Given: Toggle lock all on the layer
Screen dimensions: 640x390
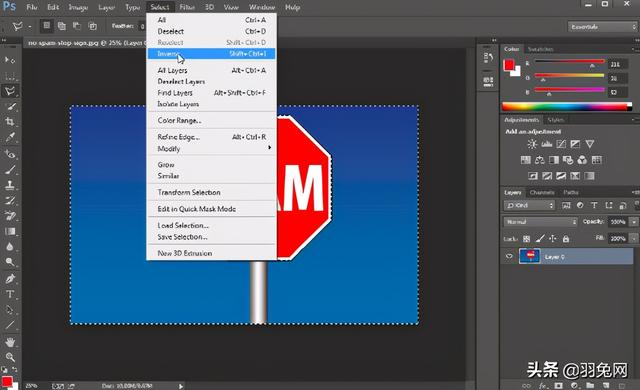Looking at the screenshot, I should coord(566,239).
